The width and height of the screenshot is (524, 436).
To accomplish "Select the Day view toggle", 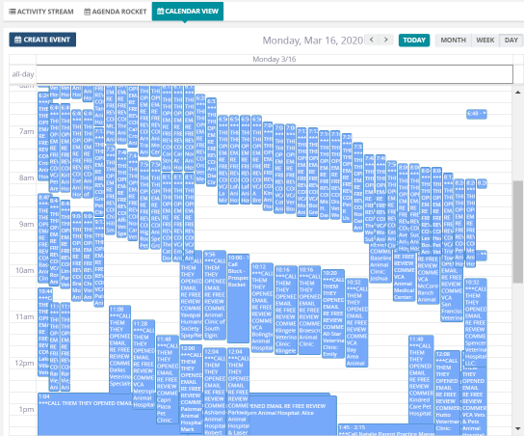I will point(511,40).
